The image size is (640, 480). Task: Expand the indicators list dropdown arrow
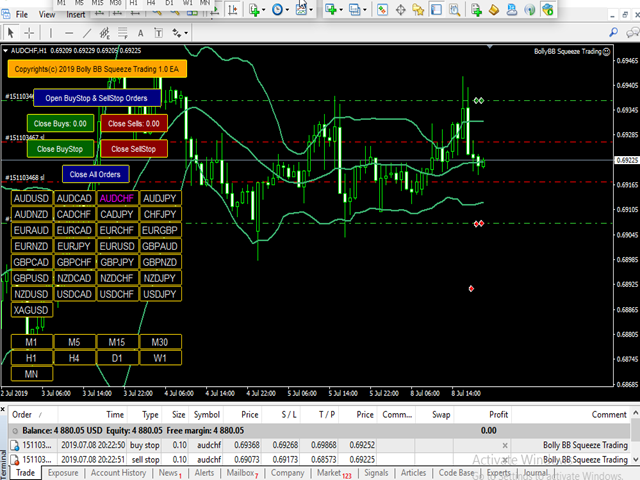(264, 10)
